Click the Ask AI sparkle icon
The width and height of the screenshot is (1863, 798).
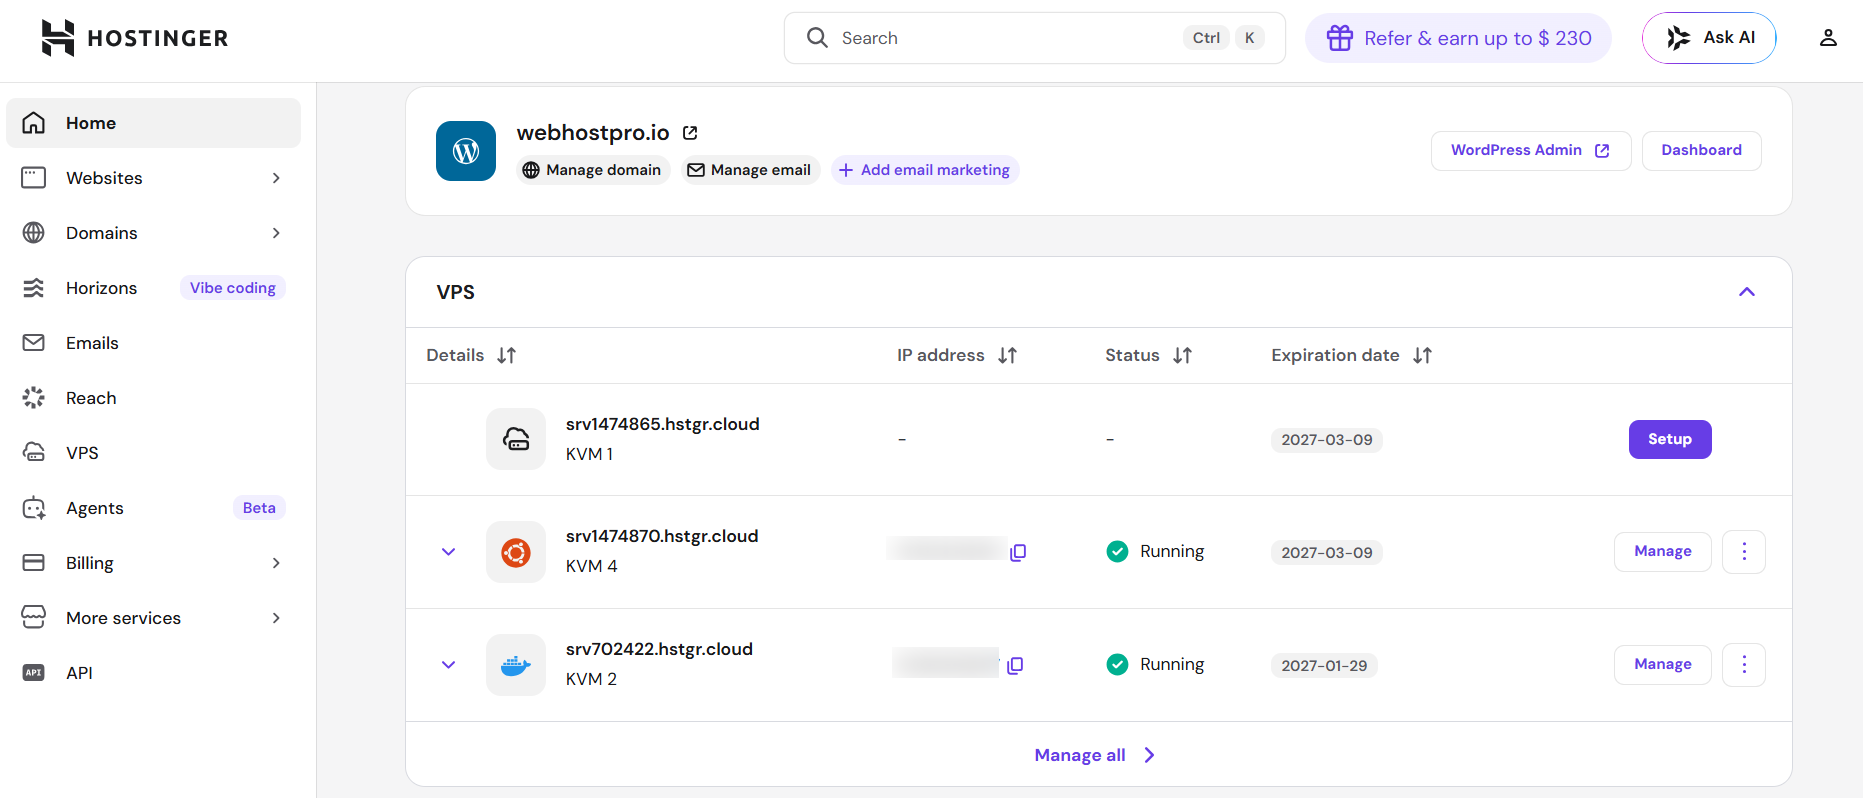coord(1678,38)
